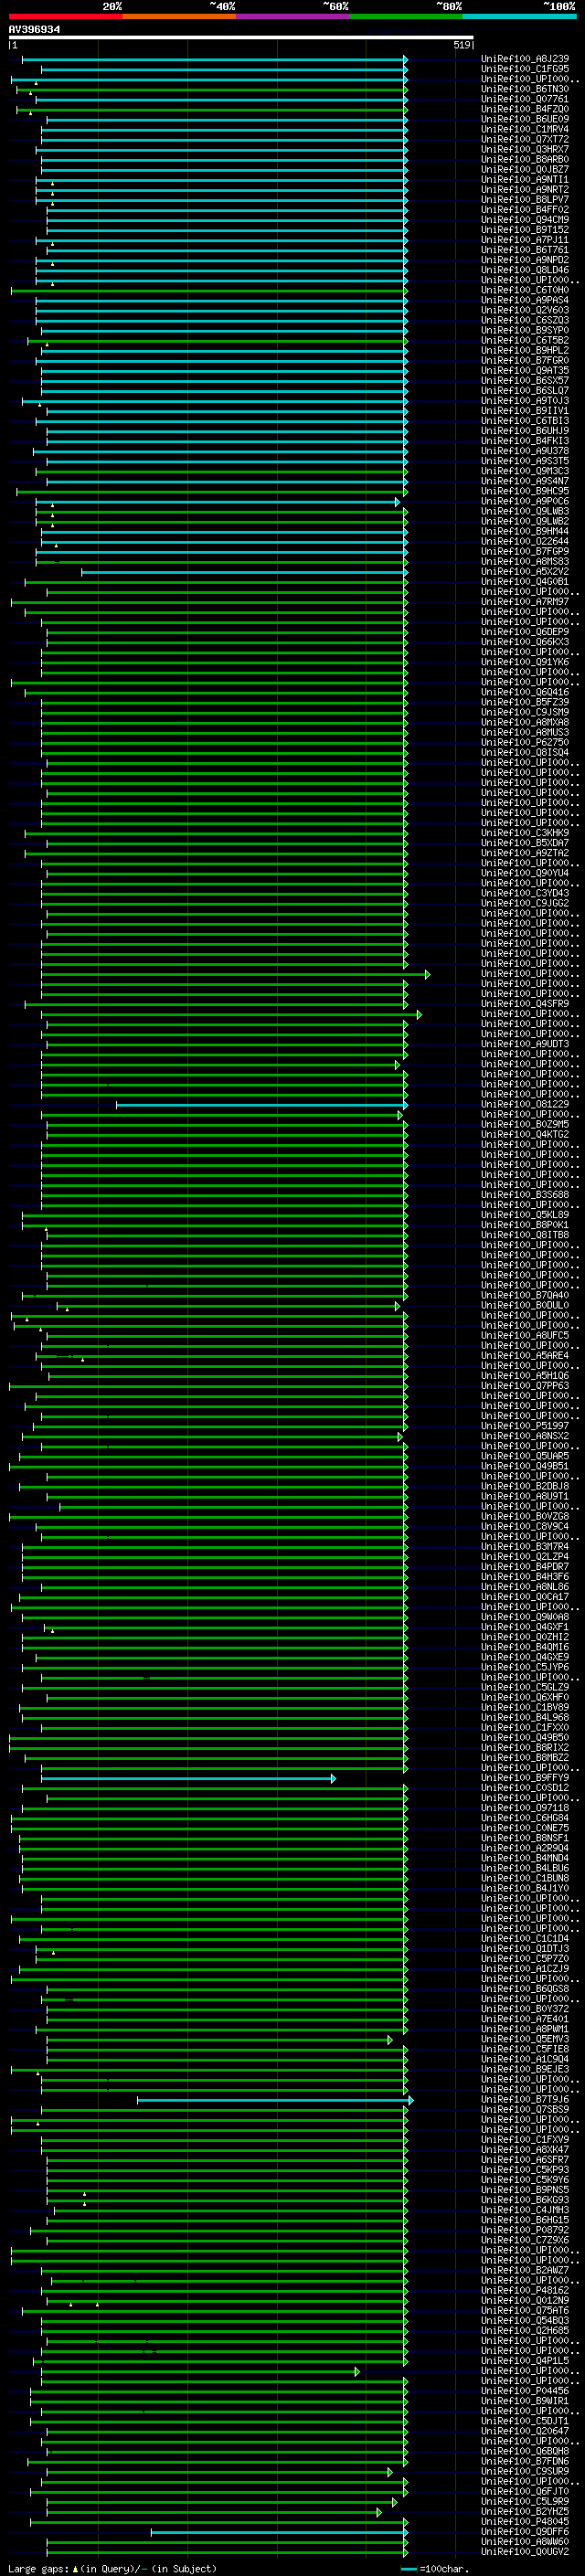Click UniRef100_A9NPD2 label

tap(525, 260)
